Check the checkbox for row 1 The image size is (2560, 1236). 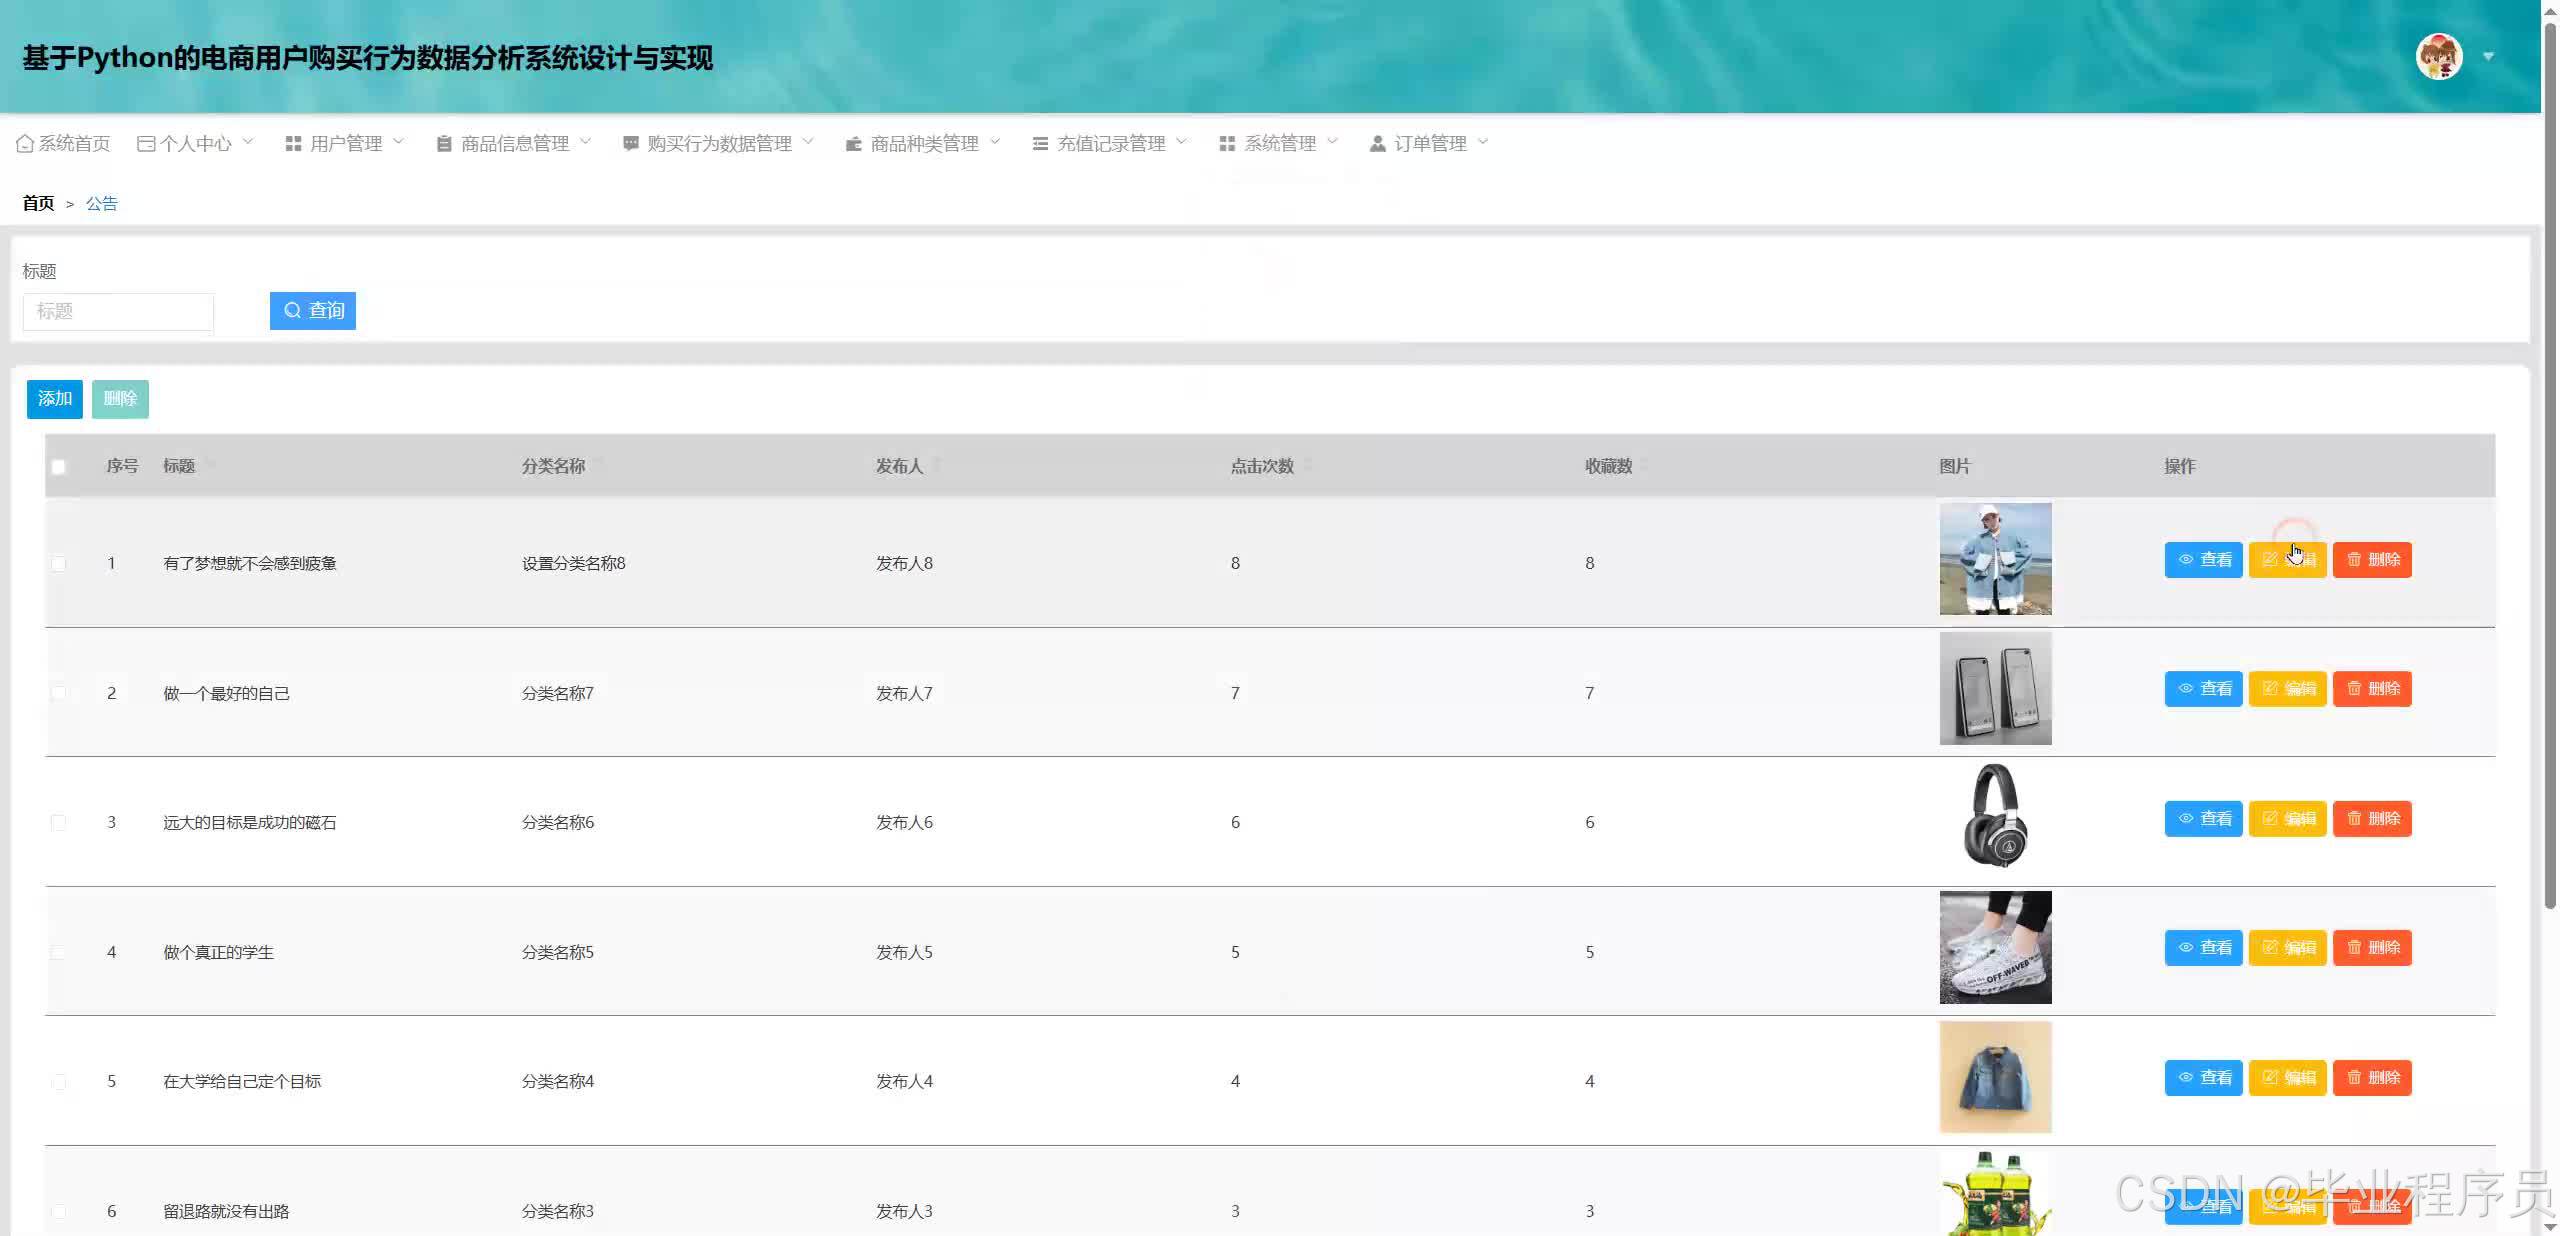click(58, 564)
